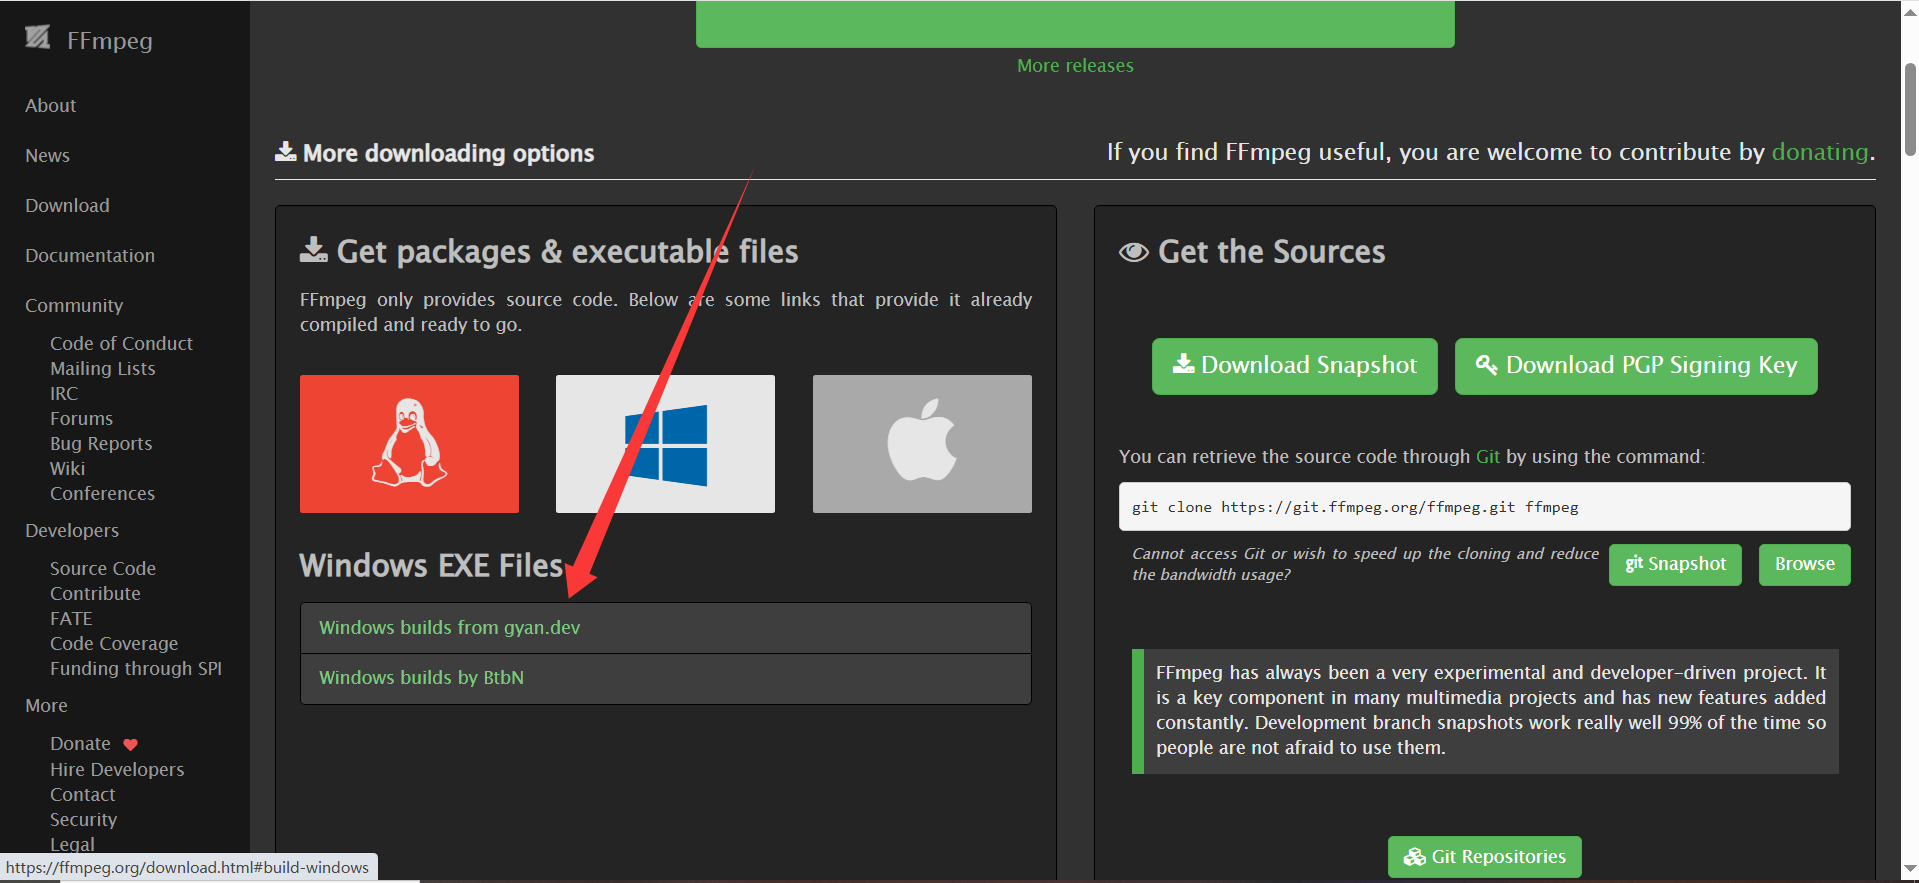Open the Donate sidebar link

(80, 743)
